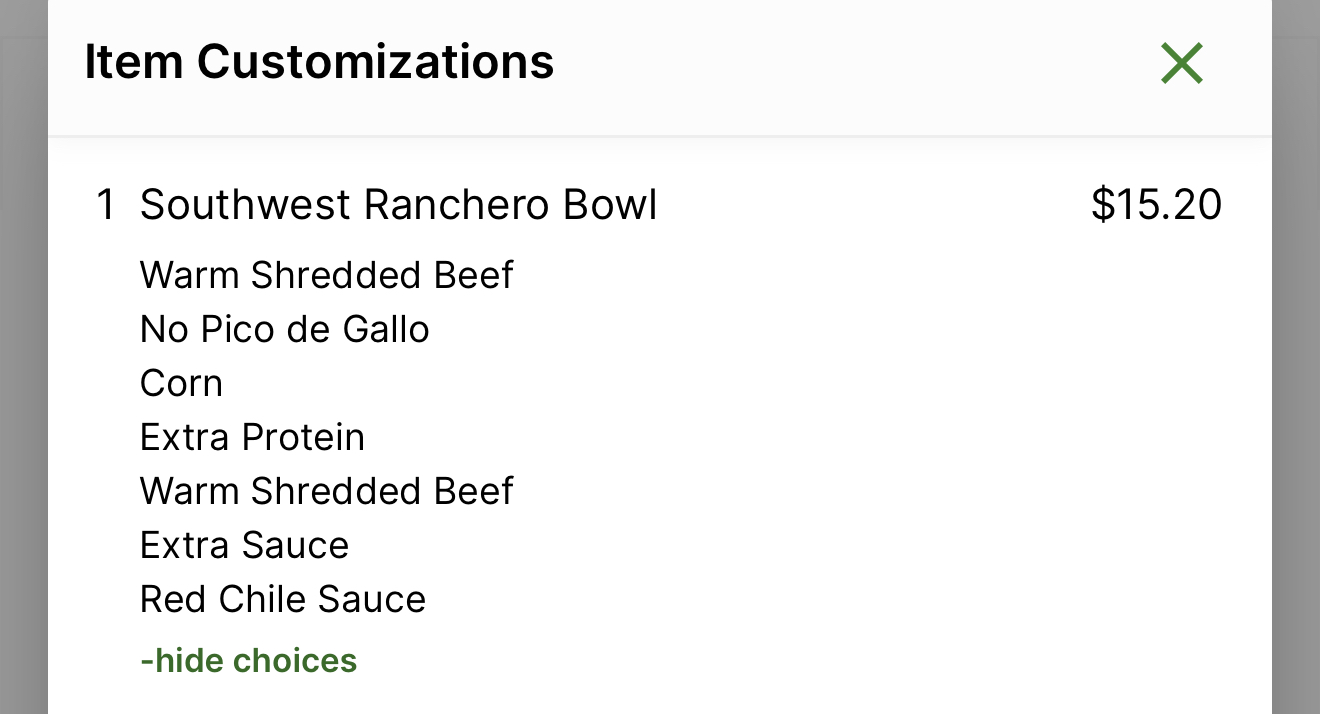1320x714 pixels.
Task: Click the Extra Protein line
Action: coord(253,437)
